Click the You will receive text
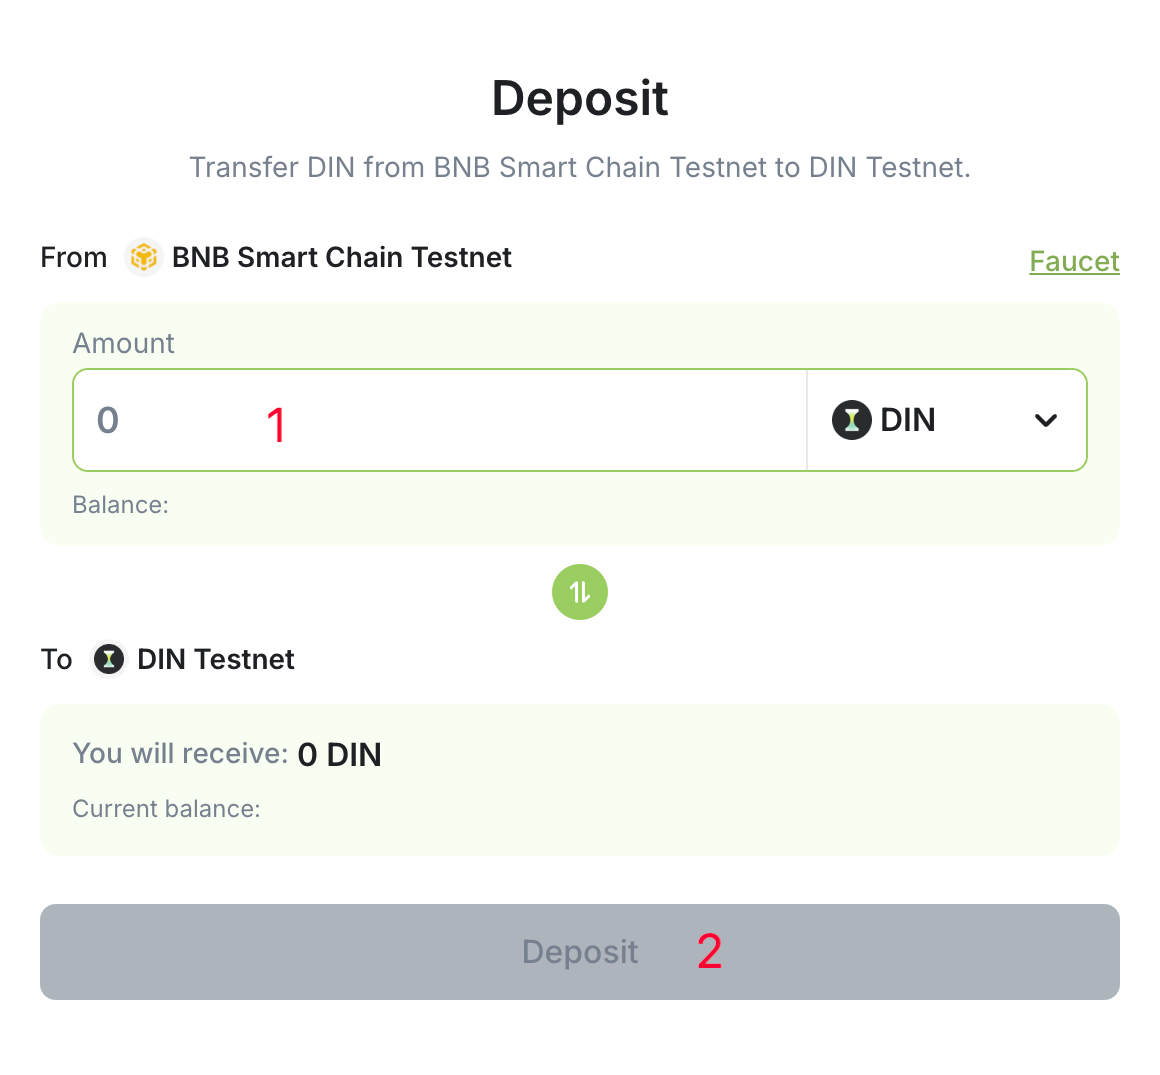Viewport: 1160px width, 1075px height. (180, 753)
